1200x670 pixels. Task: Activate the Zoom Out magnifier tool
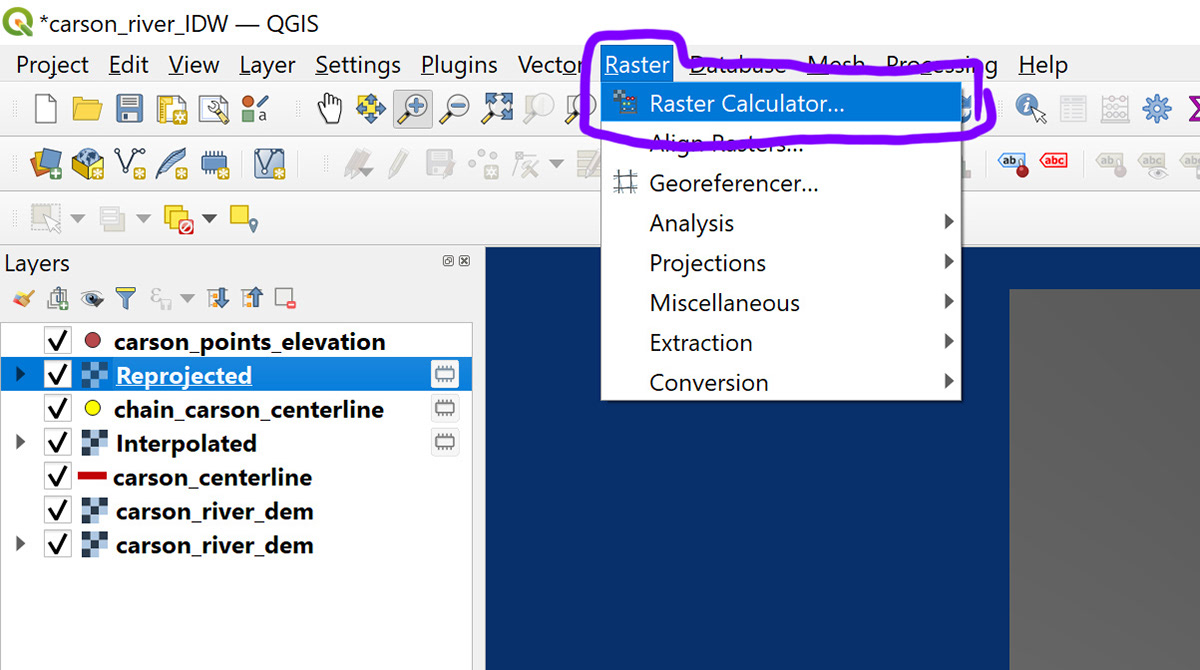point(455,108)
